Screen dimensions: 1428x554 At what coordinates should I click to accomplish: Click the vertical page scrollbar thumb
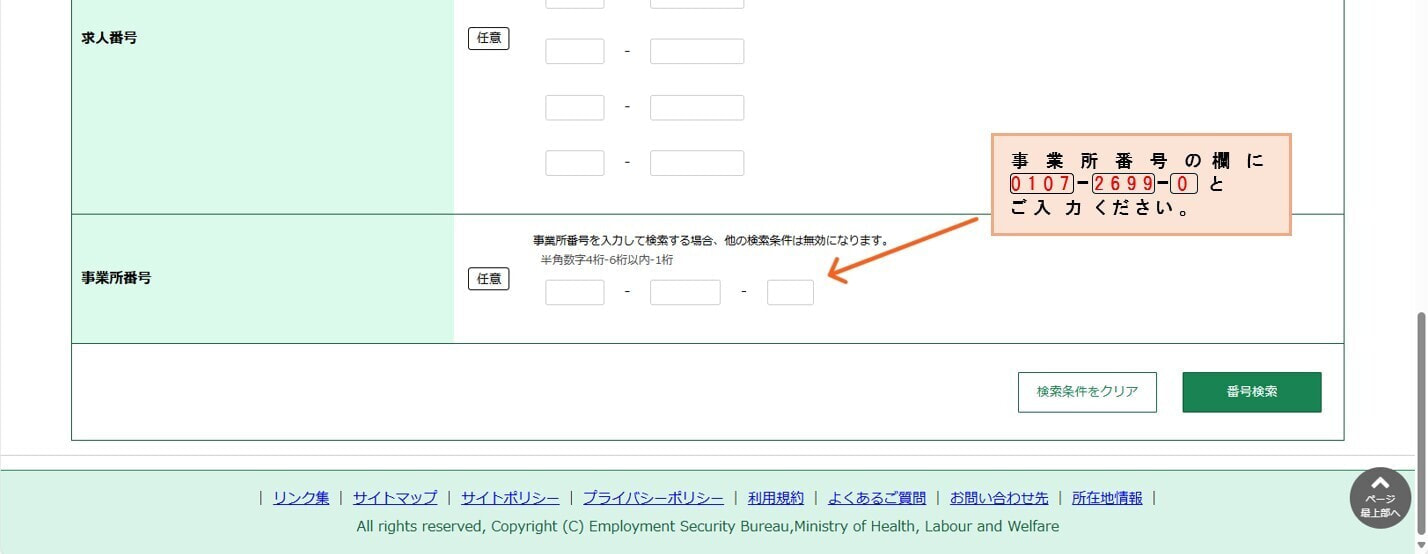1420,420
